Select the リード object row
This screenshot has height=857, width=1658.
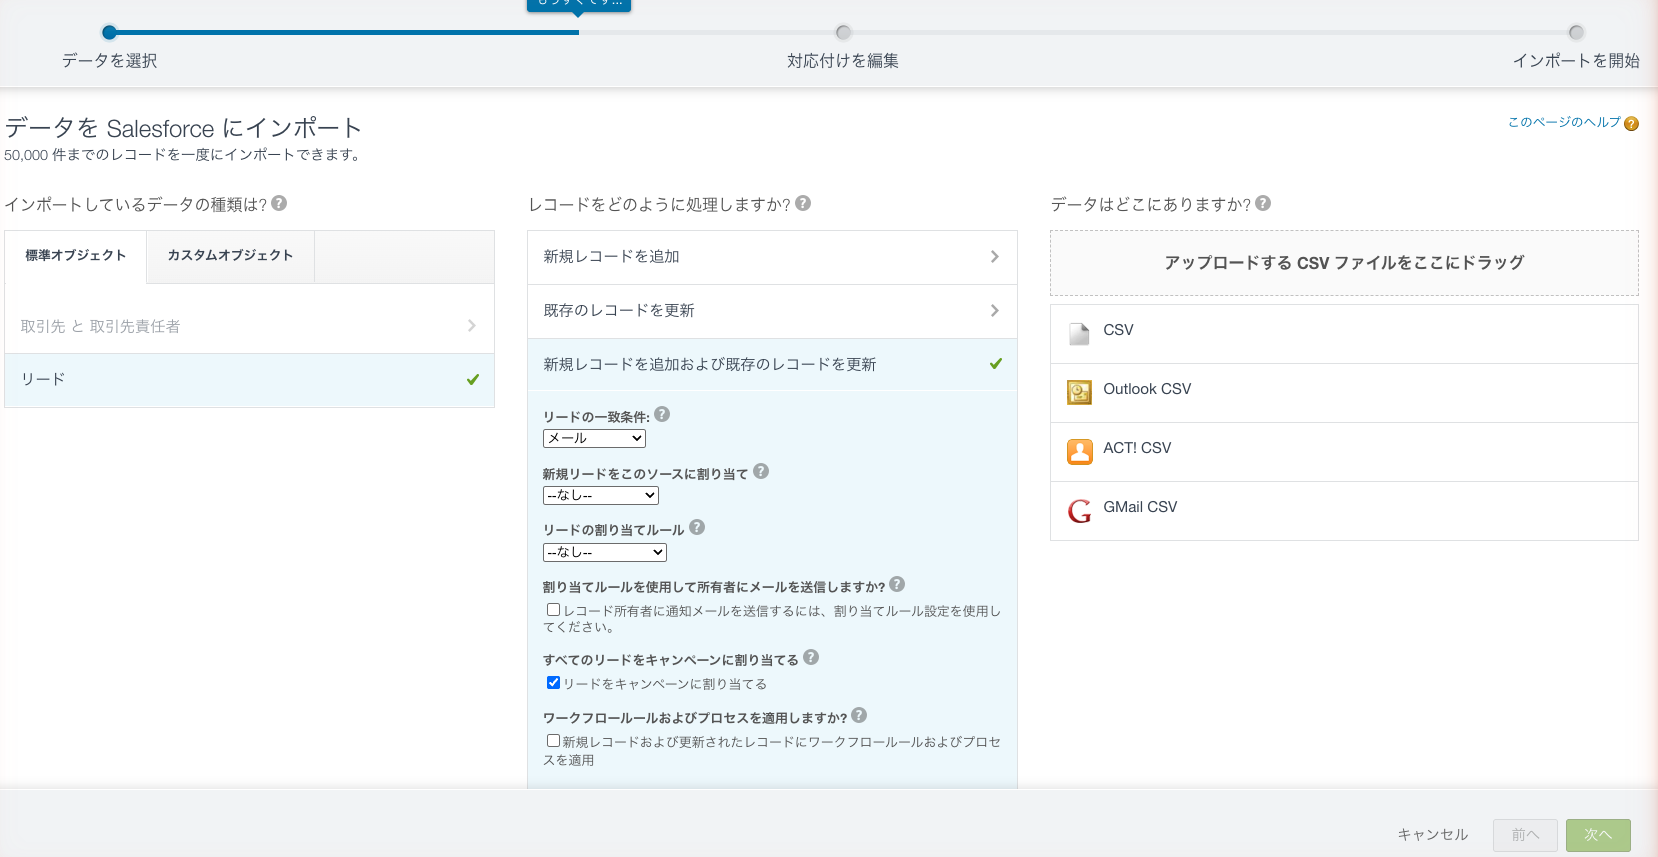coord(250,380)
